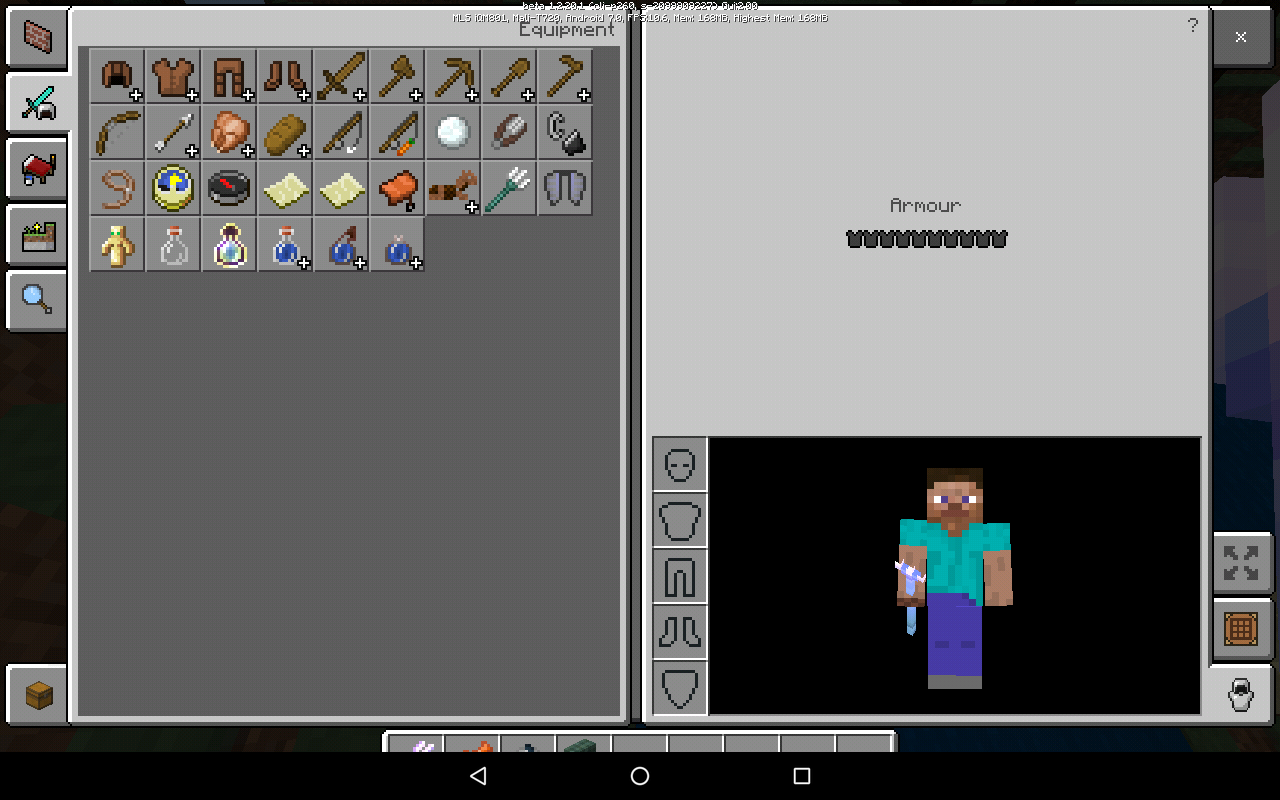Image resolution: width=1280 pixels, height=800 pixels.
Task: Click the empty boots slot
Action: click(x=680, y=632)
